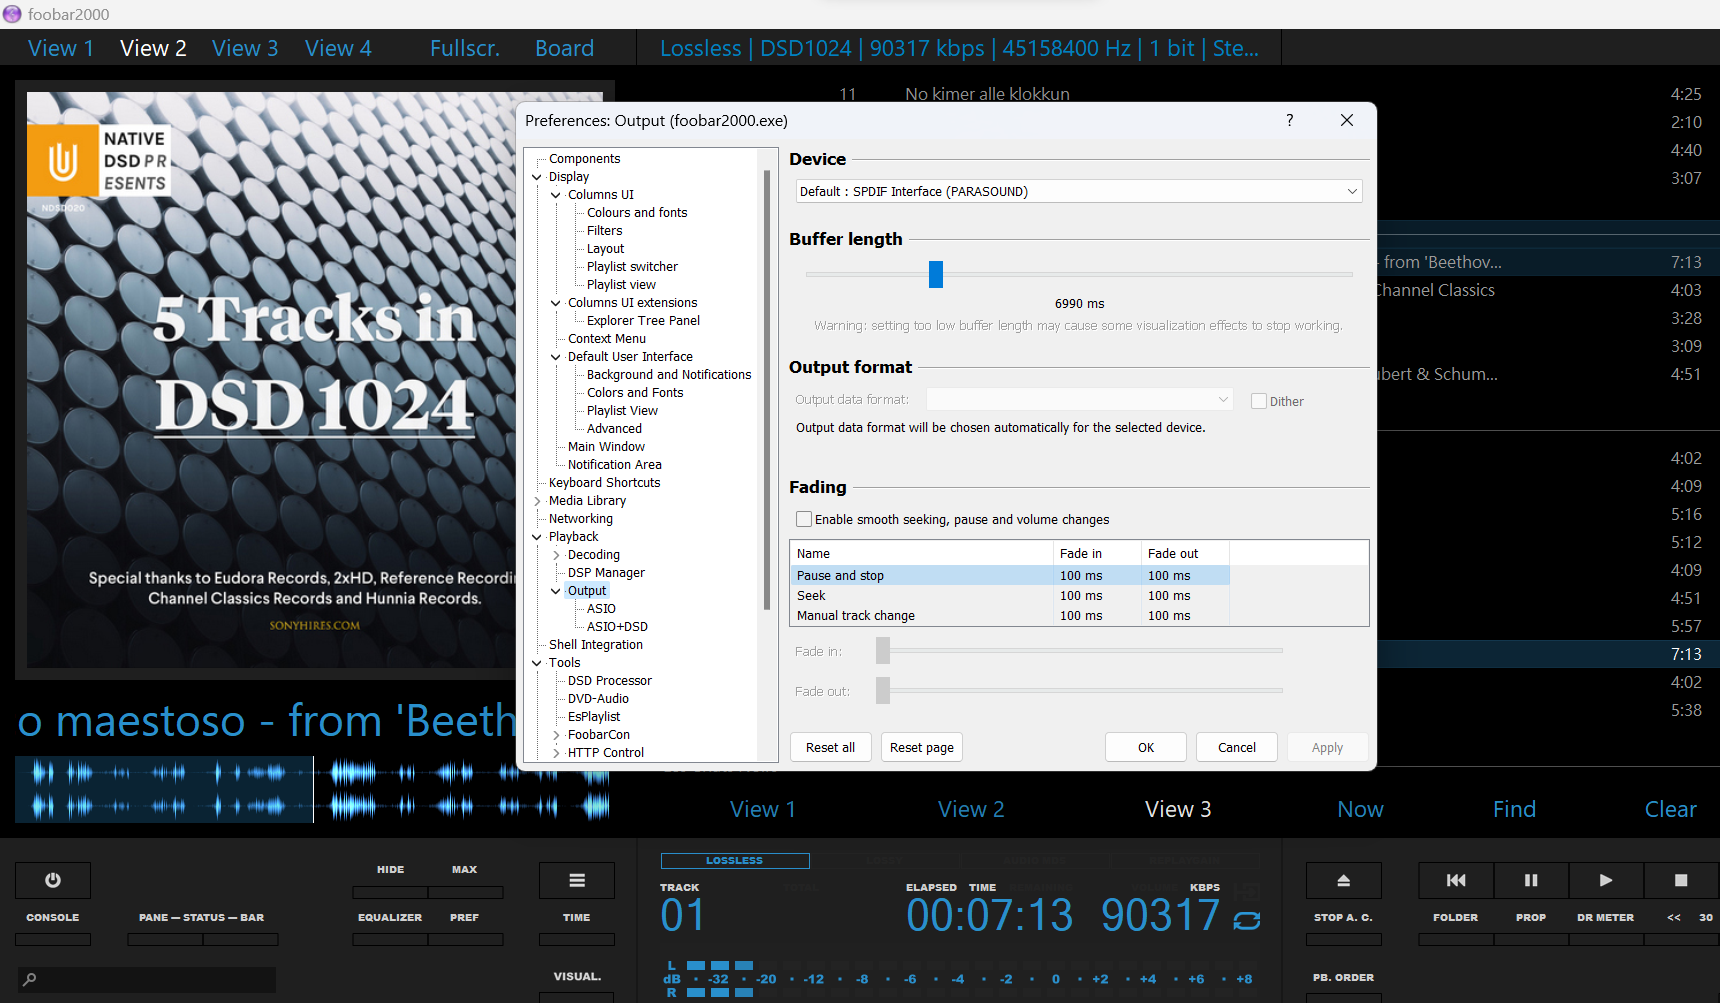This screenshot has width=1720, height=1003.
Task: Close the Preferences dialog
Action: 1347,120
